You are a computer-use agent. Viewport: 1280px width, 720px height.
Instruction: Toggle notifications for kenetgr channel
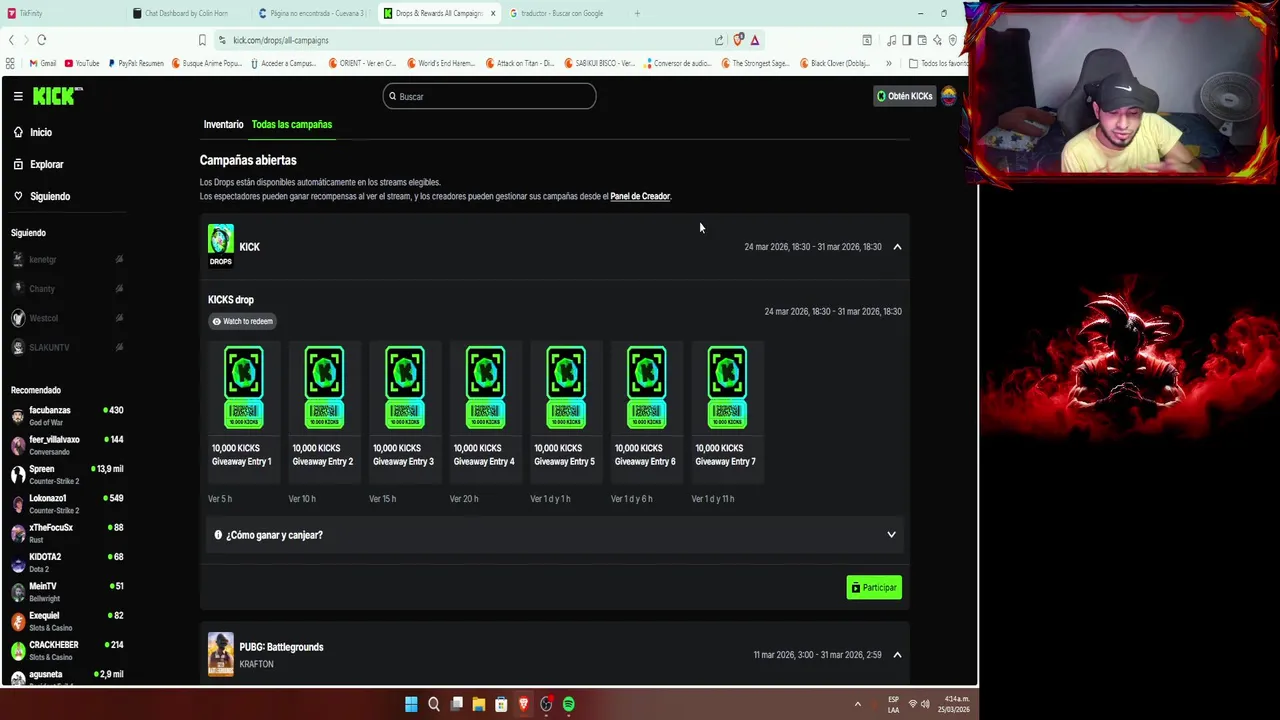click(119, 259)
